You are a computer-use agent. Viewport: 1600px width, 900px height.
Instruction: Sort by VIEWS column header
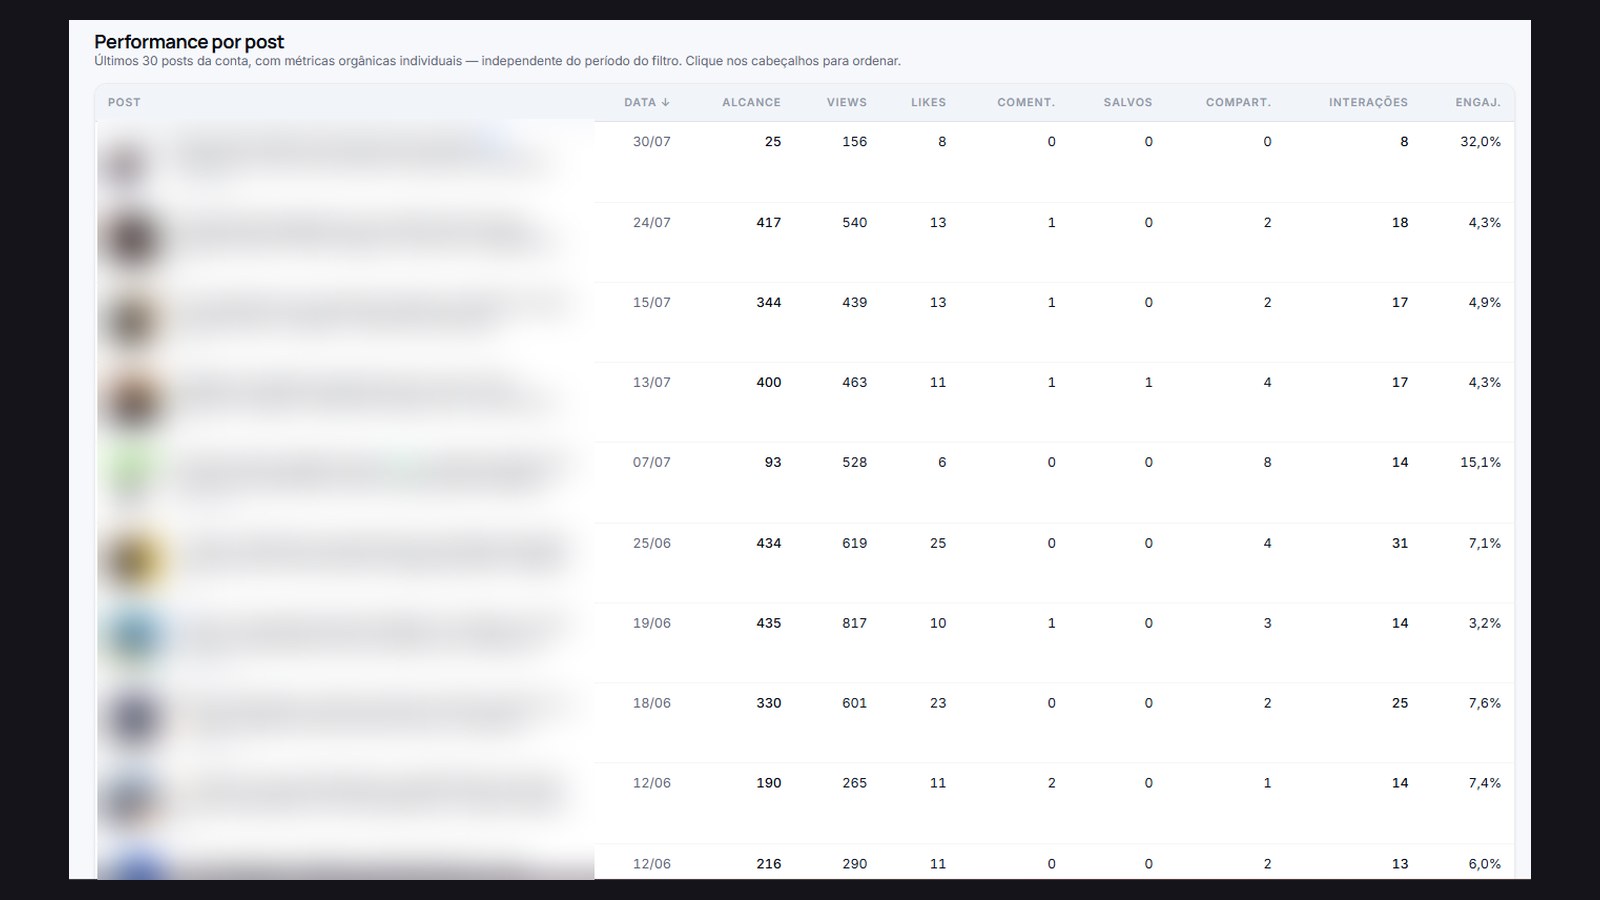[x=846, y=102]
